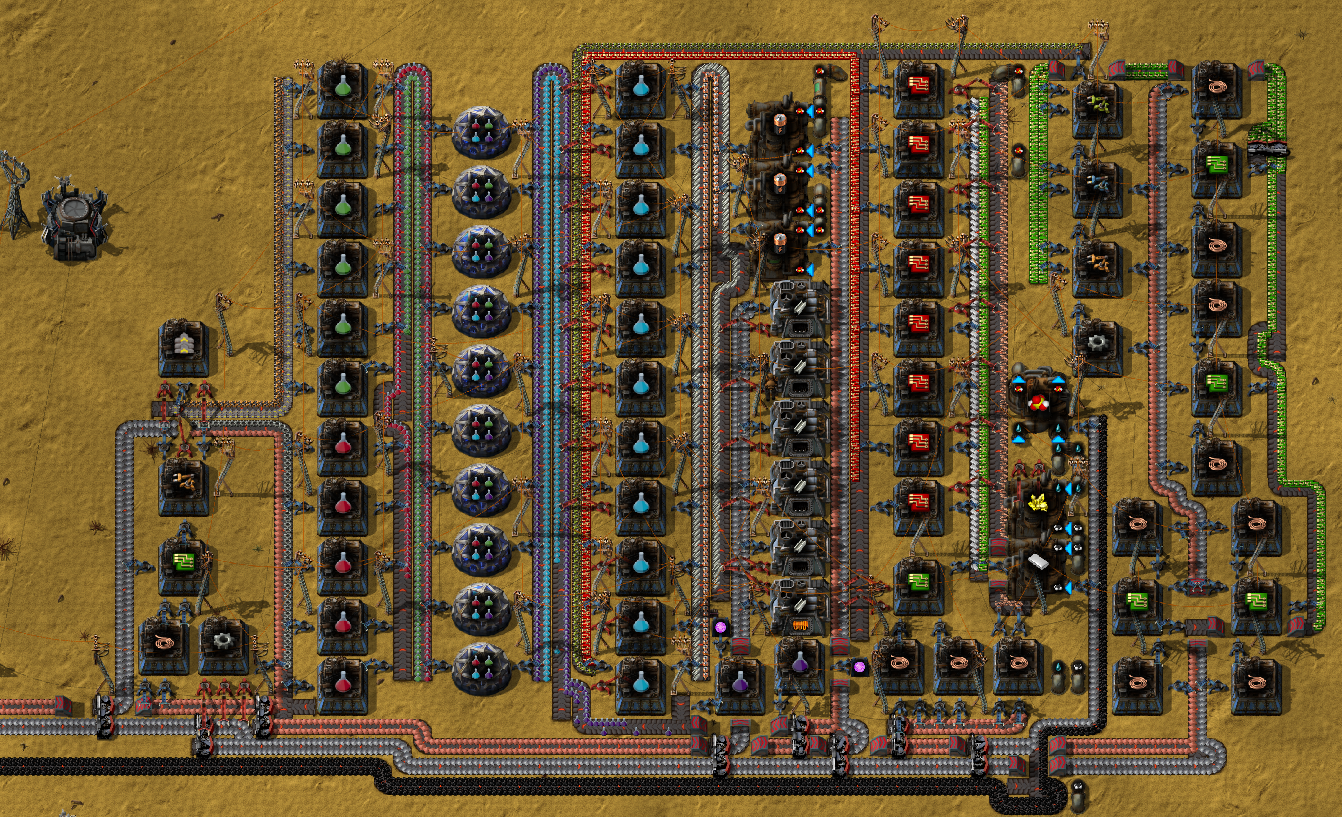Viewport: 1342px width, 817px height.
Task: Click the topmost green science pack assembler
Action: coord(343,87)
